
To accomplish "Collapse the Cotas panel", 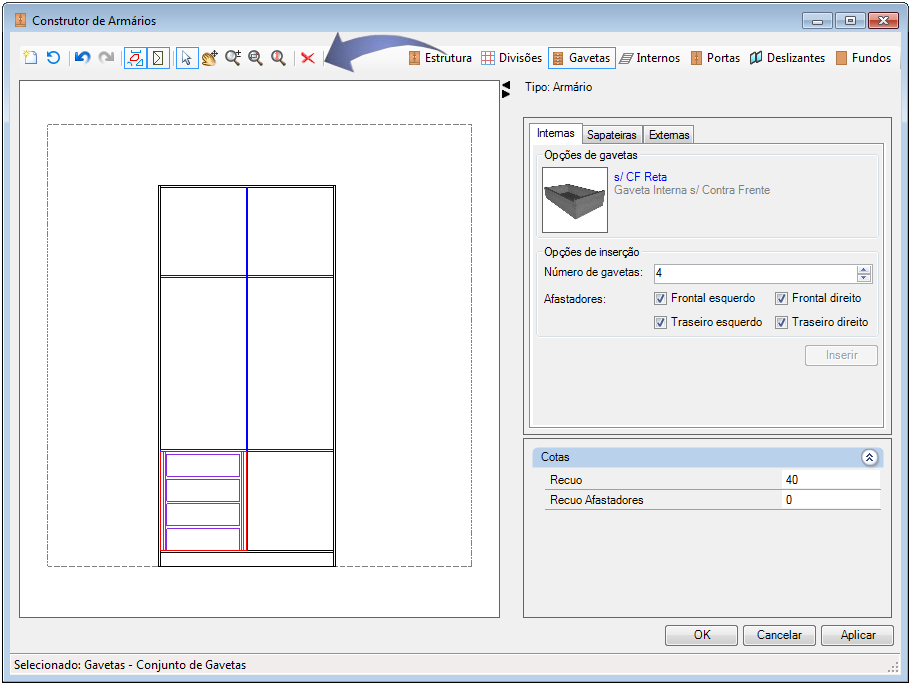I will (x=869, y=458).
